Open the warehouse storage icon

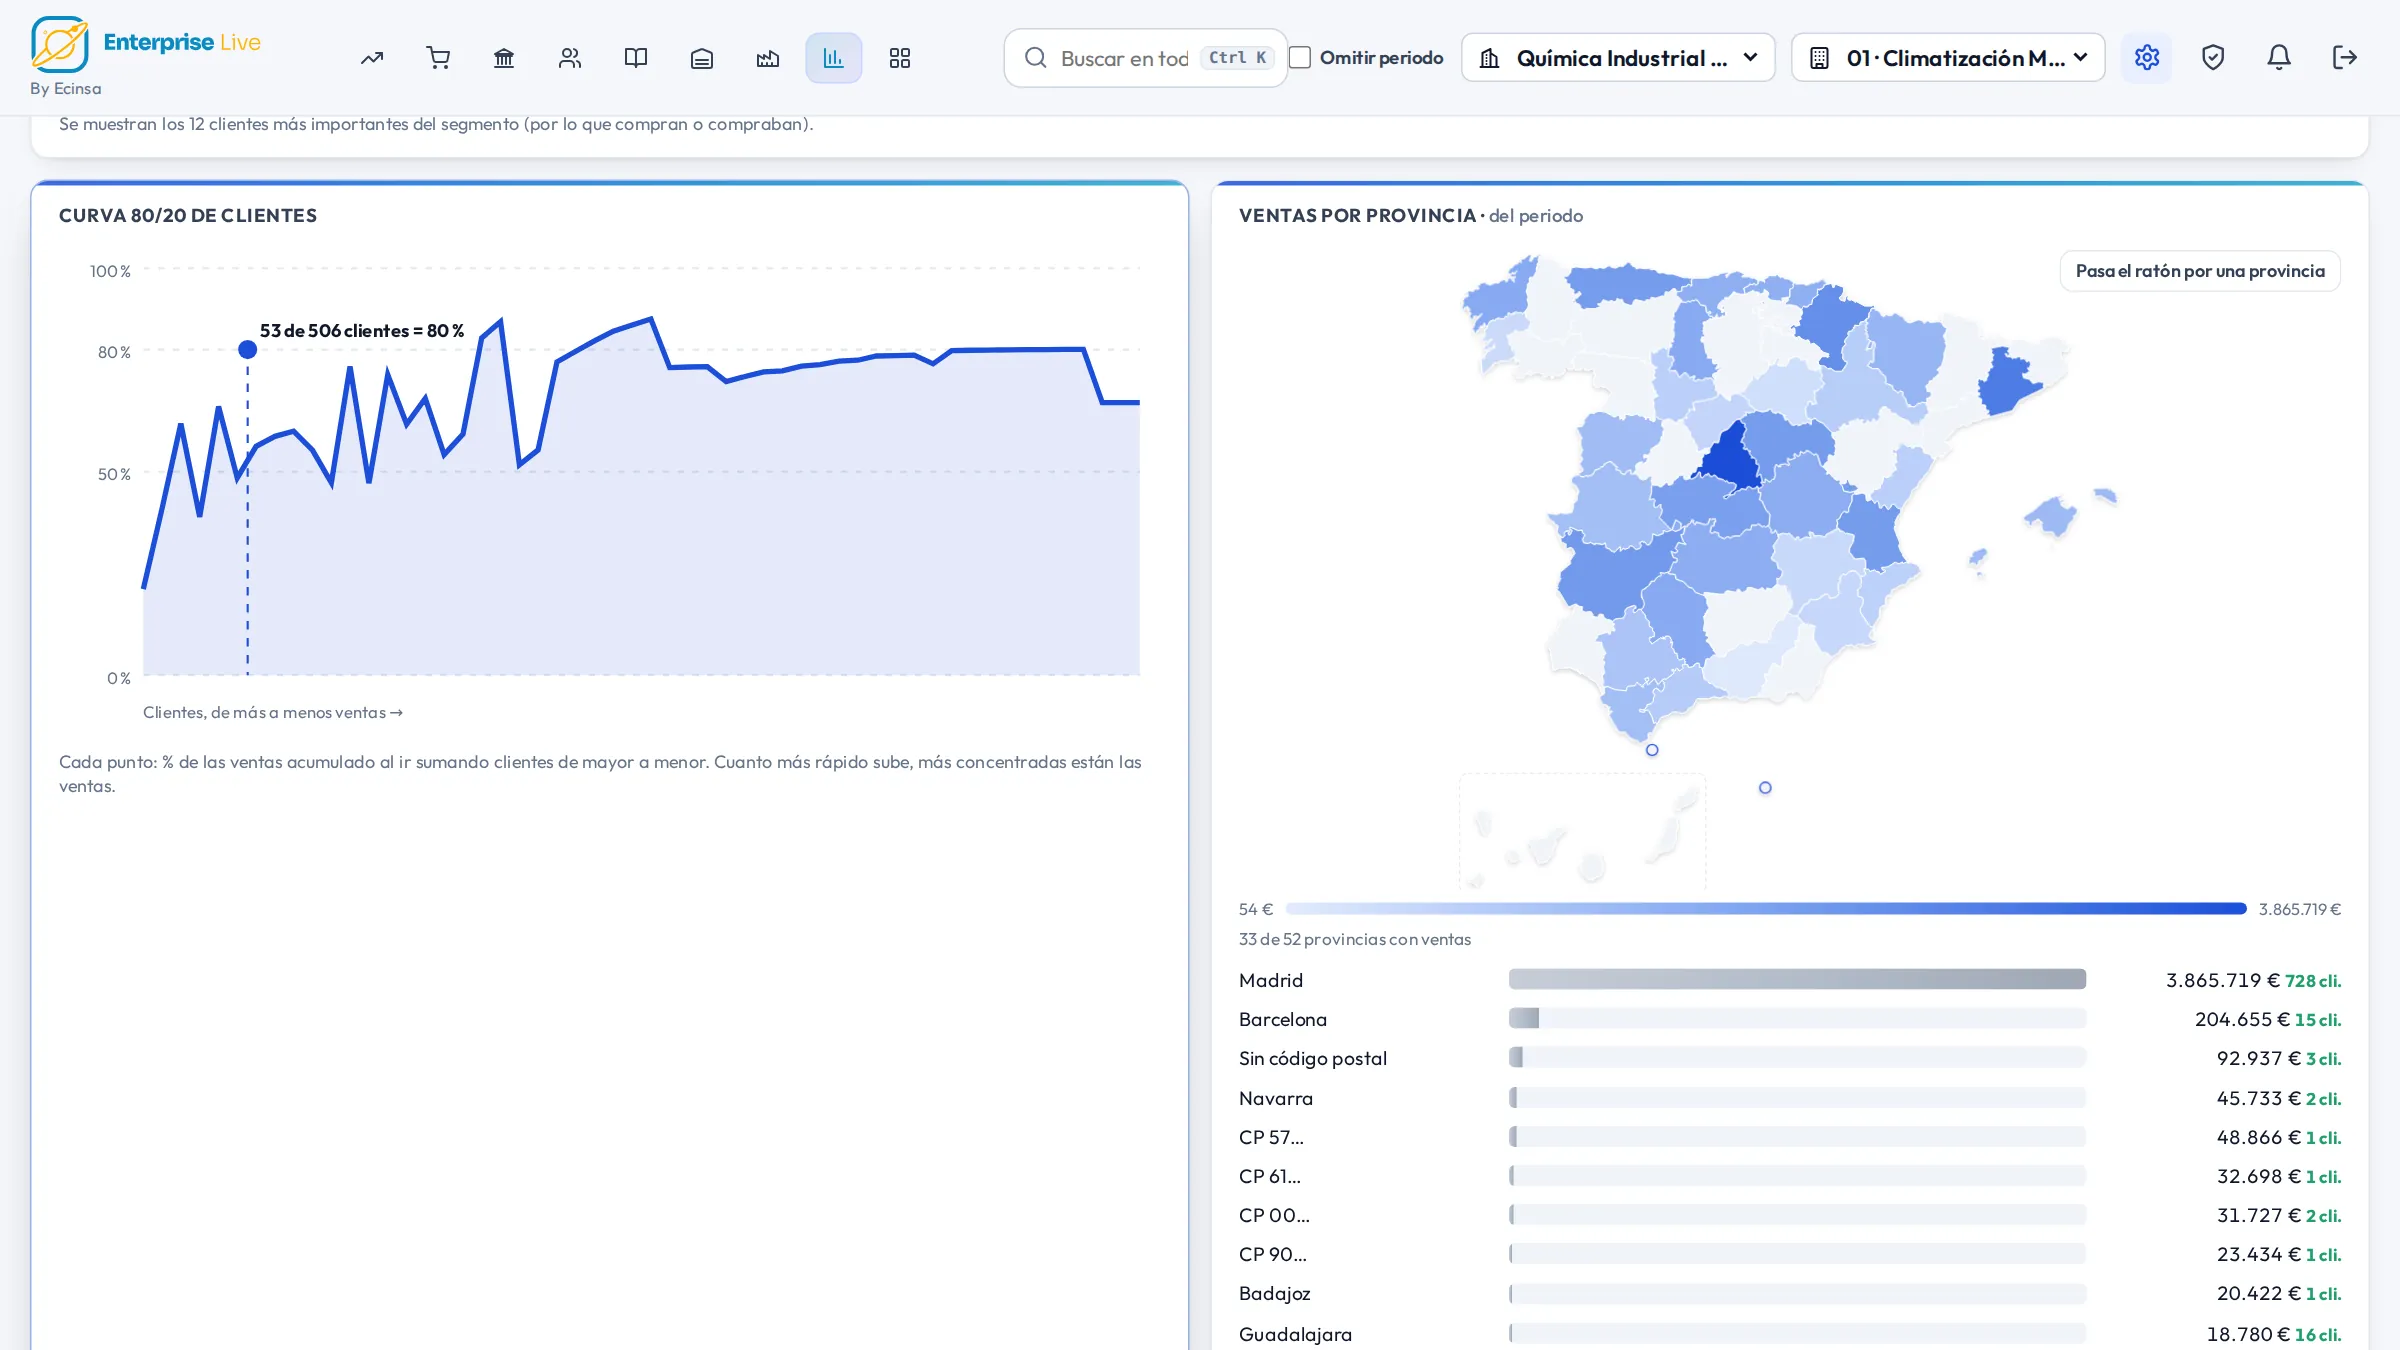[702, 58]
